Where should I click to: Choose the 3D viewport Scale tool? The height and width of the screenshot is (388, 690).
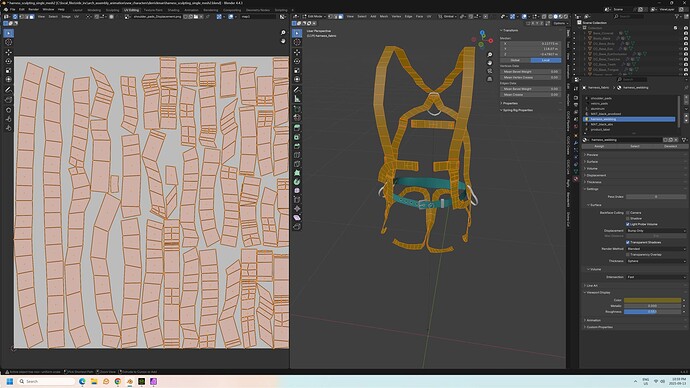point(297,70)
